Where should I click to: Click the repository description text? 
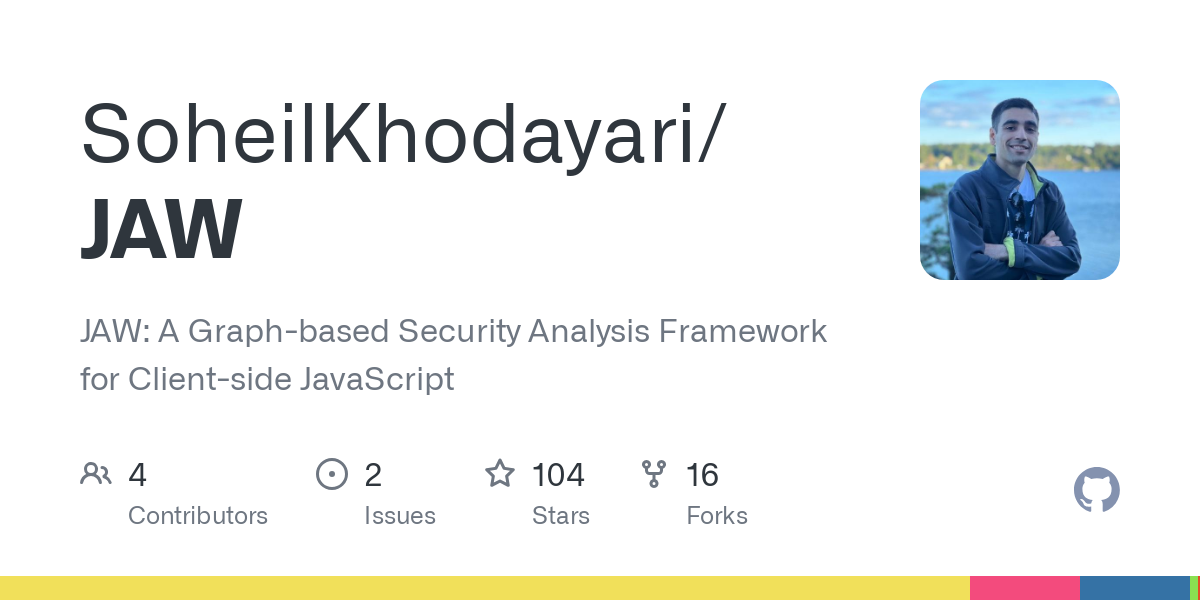(x=453, y=354)
